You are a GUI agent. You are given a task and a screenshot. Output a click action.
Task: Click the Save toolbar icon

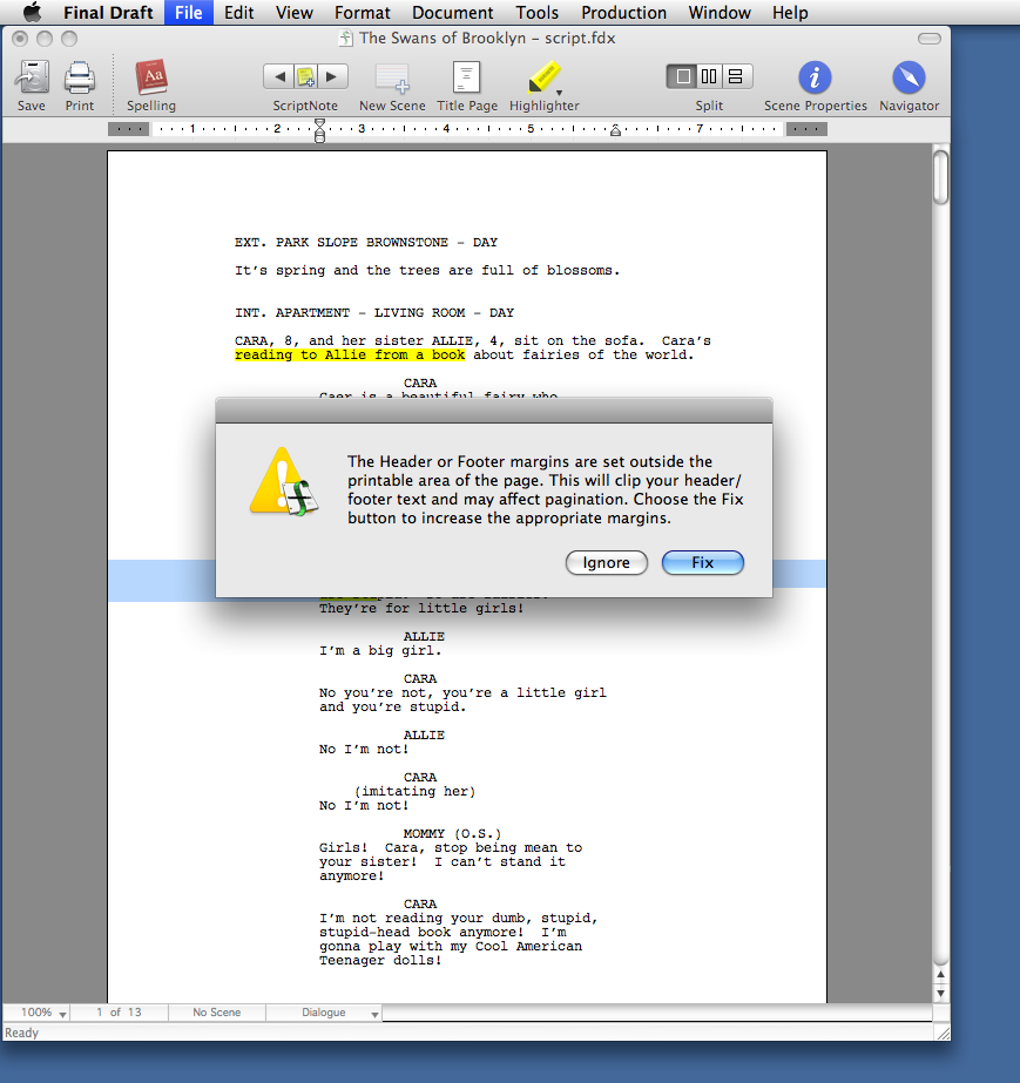click(x=32, y=77)
